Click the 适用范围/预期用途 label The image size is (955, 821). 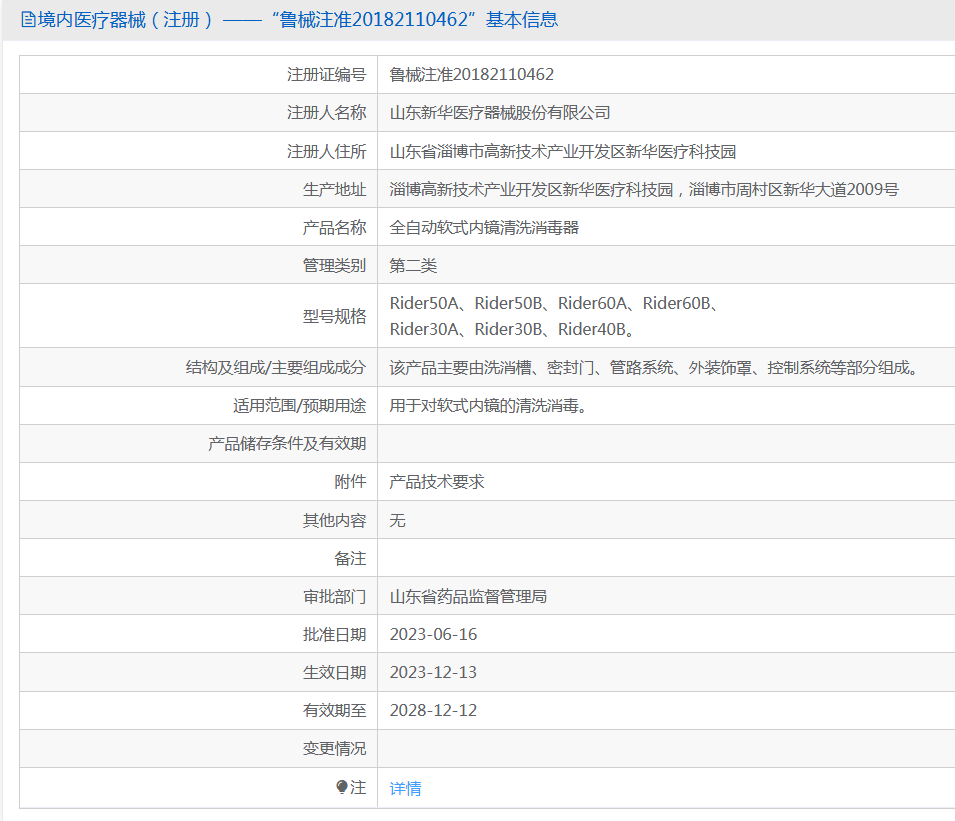point(300,405)
